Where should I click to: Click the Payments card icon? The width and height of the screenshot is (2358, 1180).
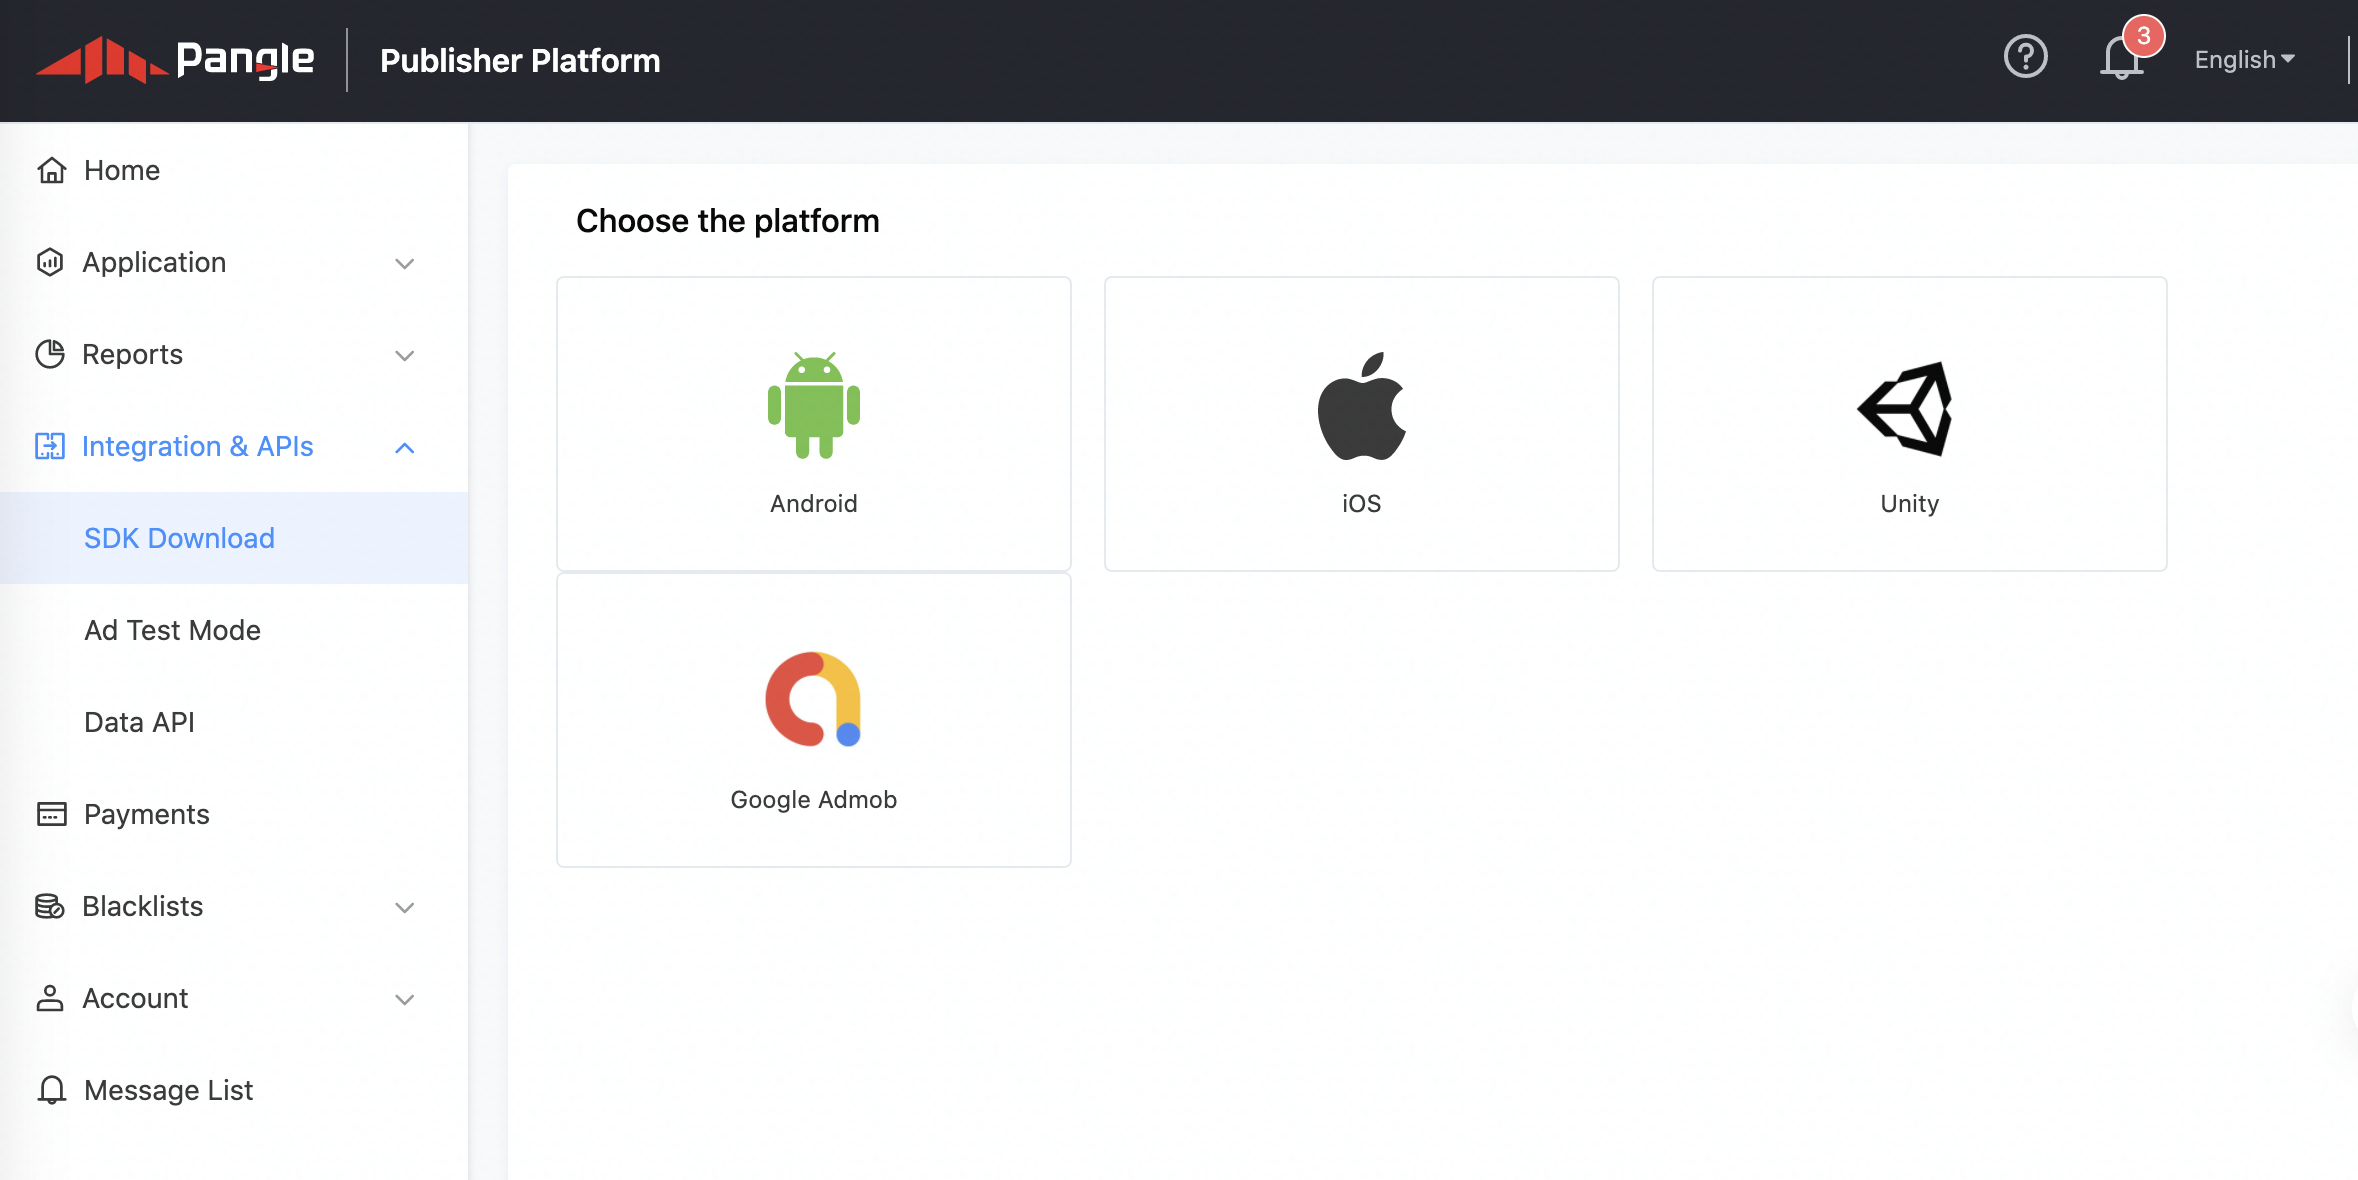52,814
